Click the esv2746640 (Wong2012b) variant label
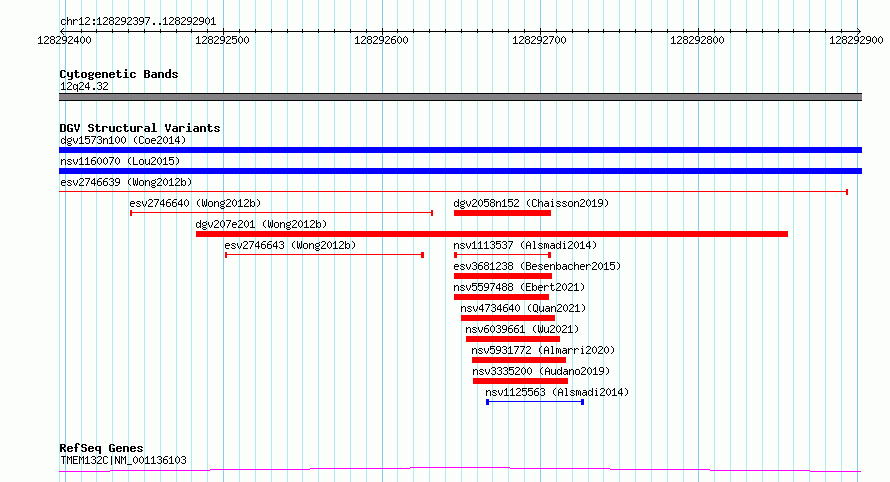Screen dimensions: 890x482 (x=195, y=203)
